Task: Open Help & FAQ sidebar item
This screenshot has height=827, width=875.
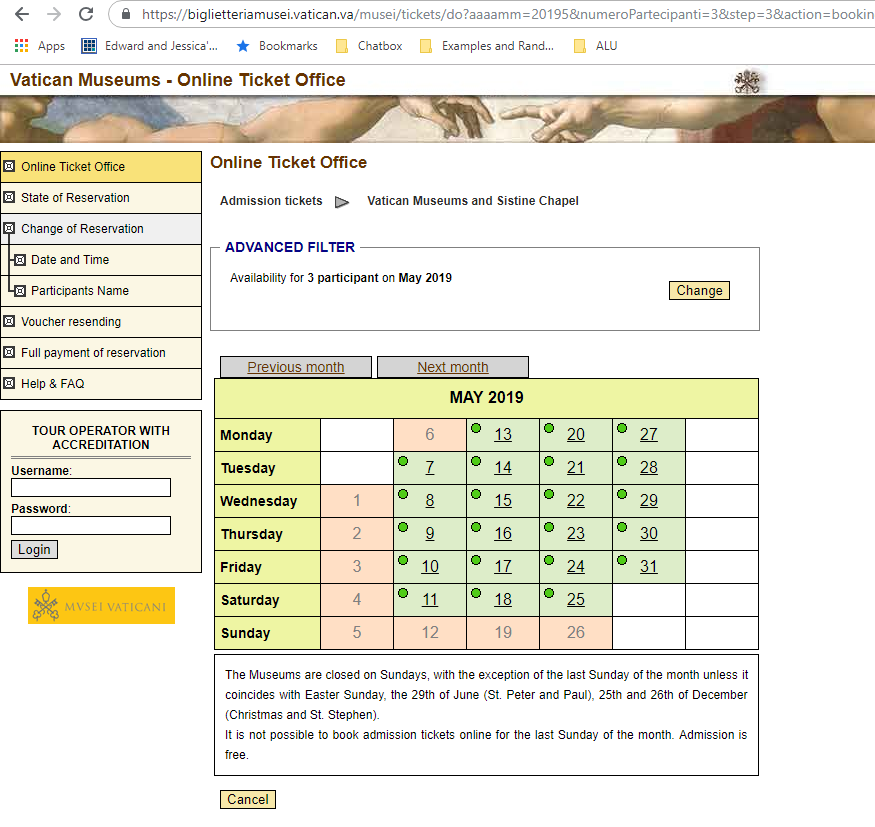Action: pyautogui.click(x=101, y=384)
